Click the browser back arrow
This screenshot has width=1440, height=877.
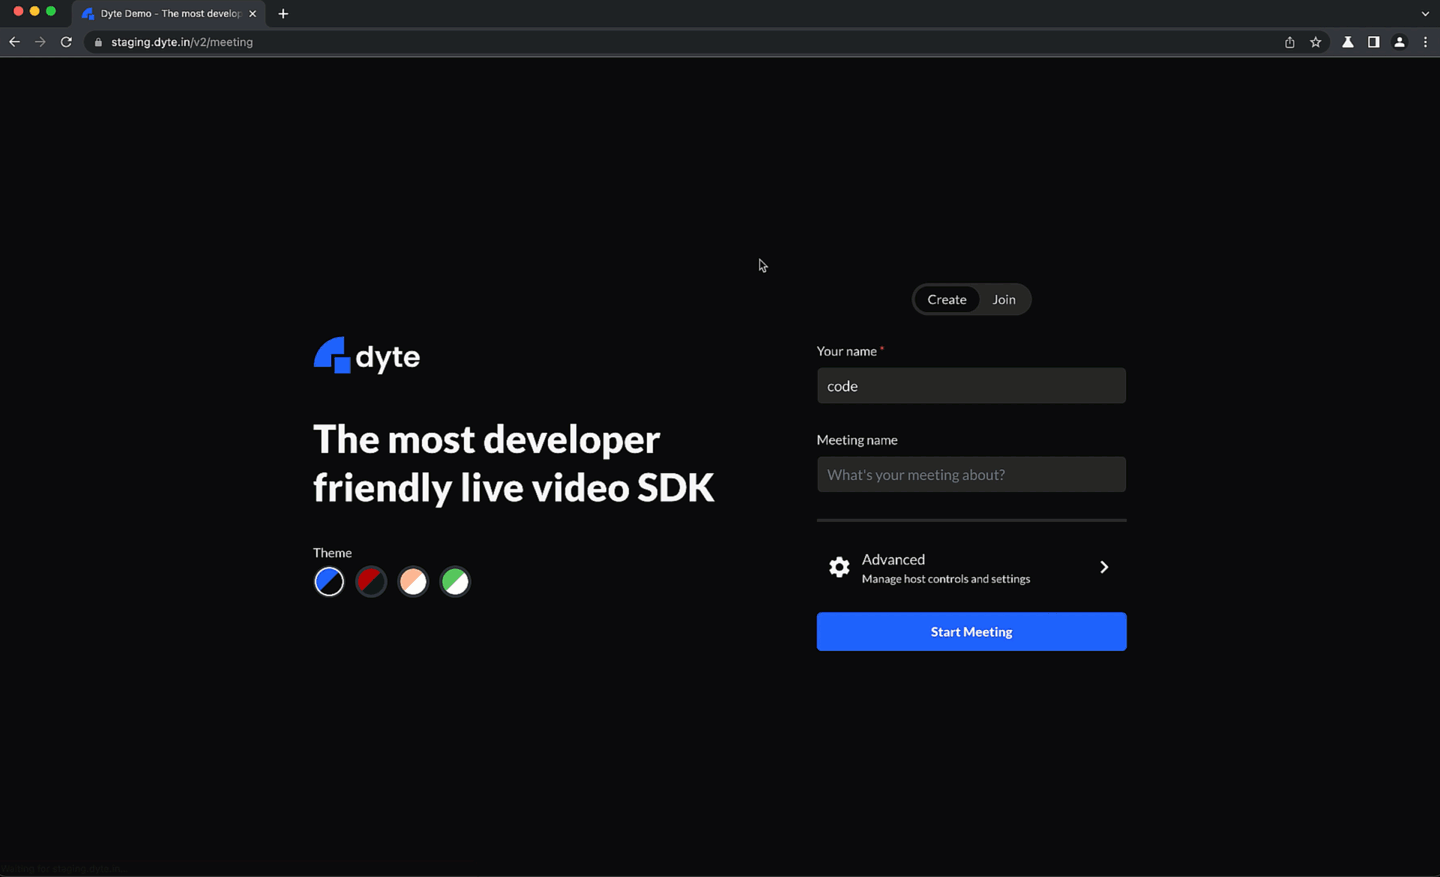(14, 42)
